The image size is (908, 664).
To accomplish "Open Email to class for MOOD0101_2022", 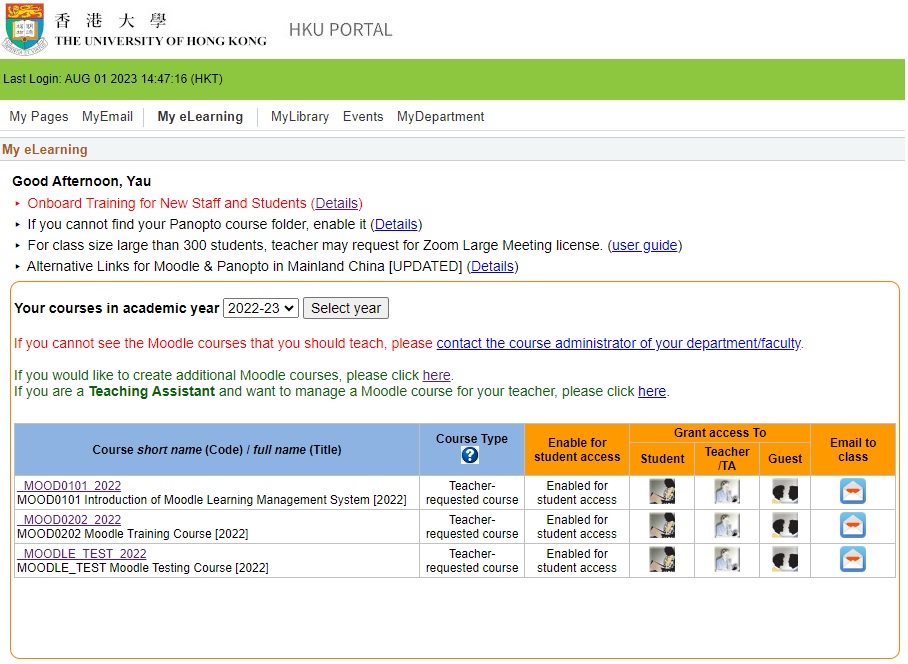I will pyautogui.click(x=853, y=491).
